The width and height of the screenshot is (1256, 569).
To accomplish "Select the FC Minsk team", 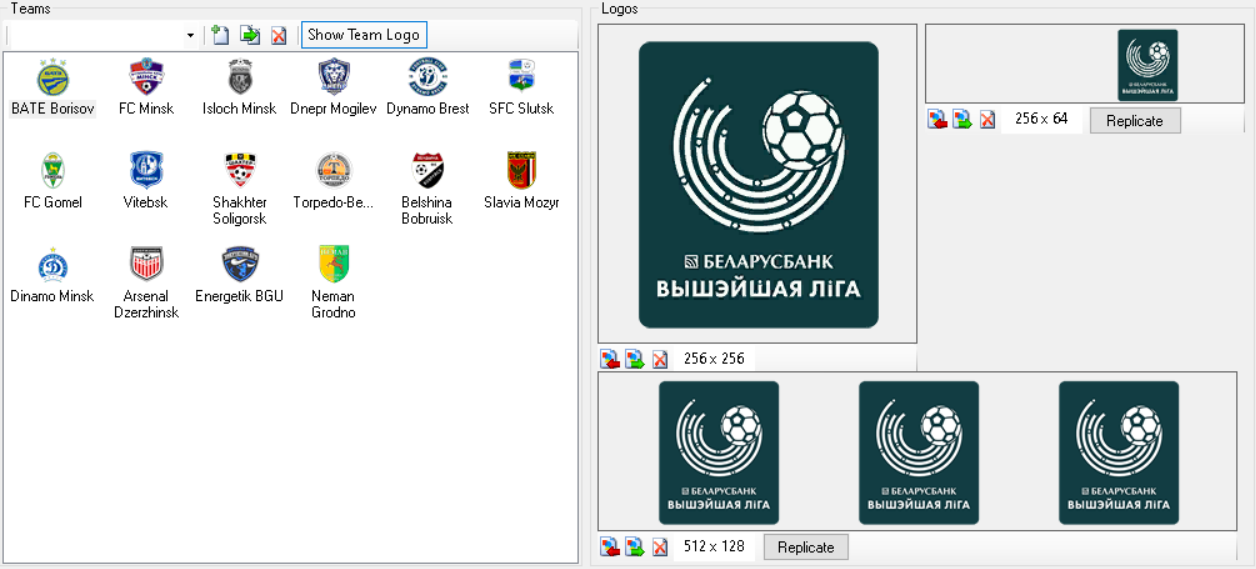I will click(x=146, y=88).
